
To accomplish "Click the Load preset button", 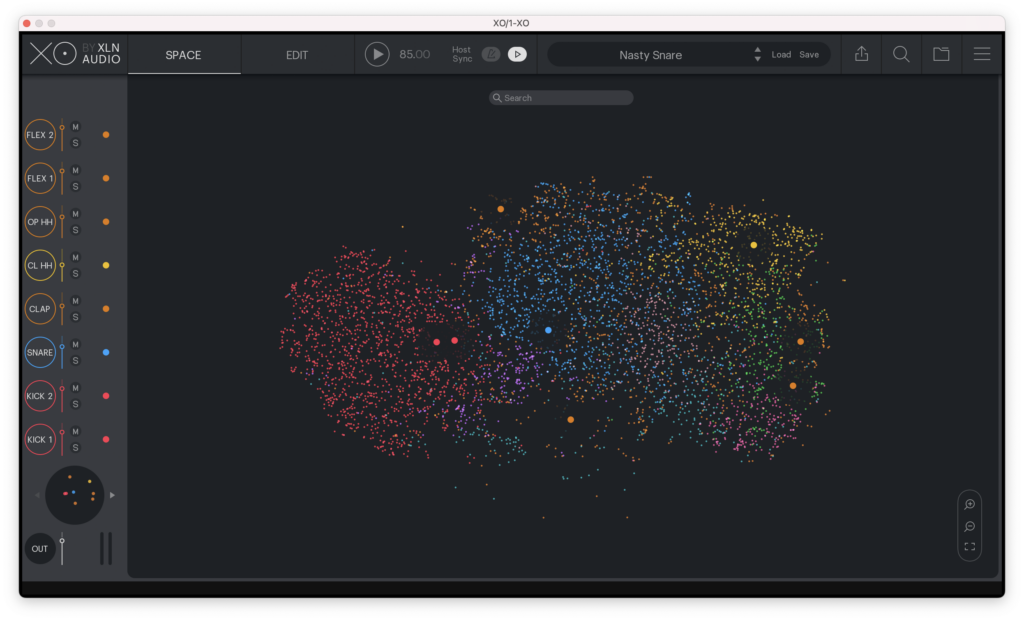I will coord(781,55).
